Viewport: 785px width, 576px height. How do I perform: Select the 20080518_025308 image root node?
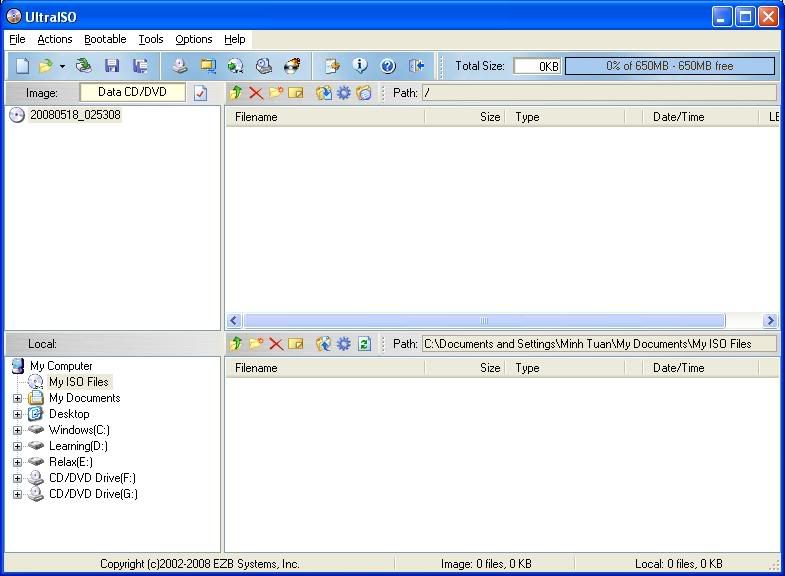tap(75, 115)
